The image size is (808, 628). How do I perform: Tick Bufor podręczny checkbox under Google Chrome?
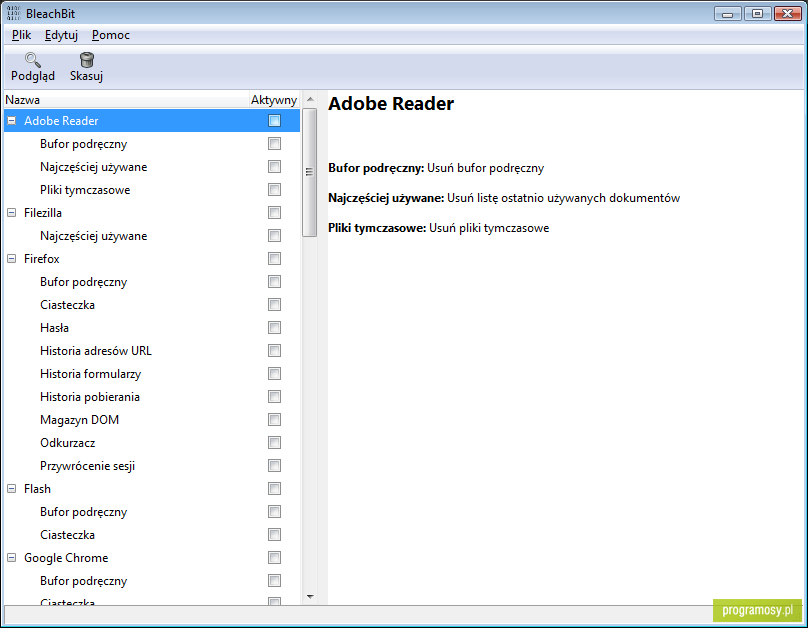[x=275, y=581]
